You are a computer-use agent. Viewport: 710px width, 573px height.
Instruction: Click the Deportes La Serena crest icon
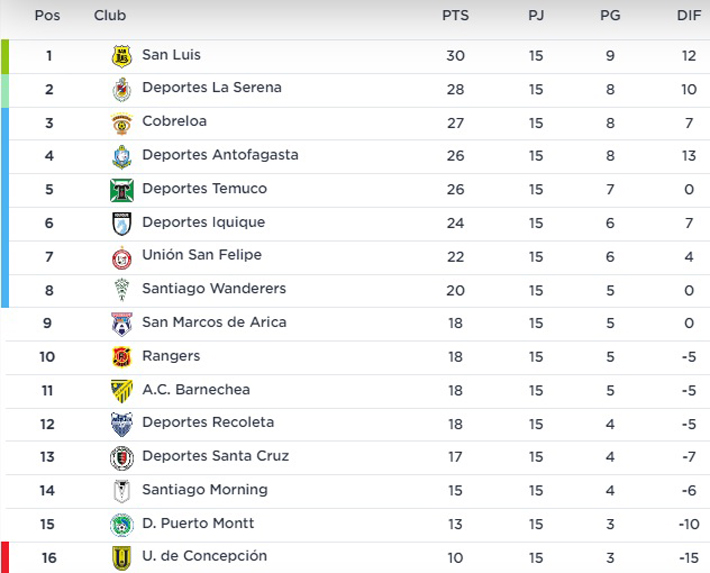121,89
